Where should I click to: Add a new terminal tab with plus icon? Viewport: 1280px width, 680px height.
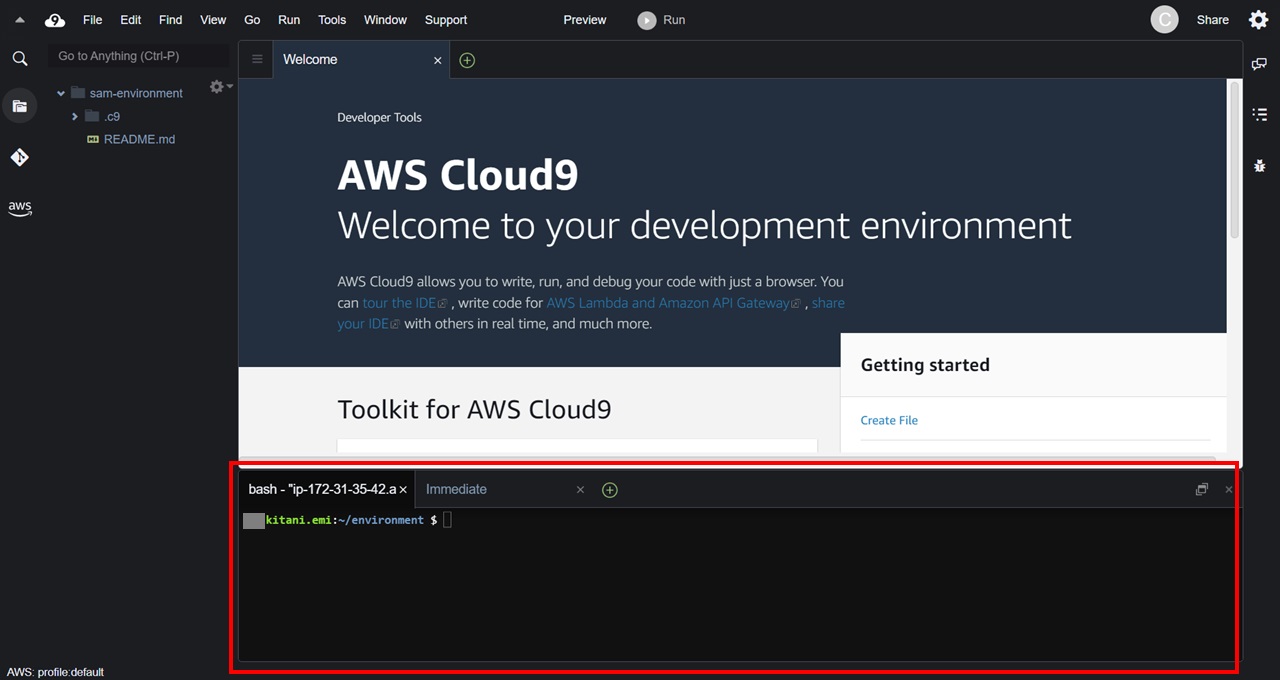tap(610, 490)
